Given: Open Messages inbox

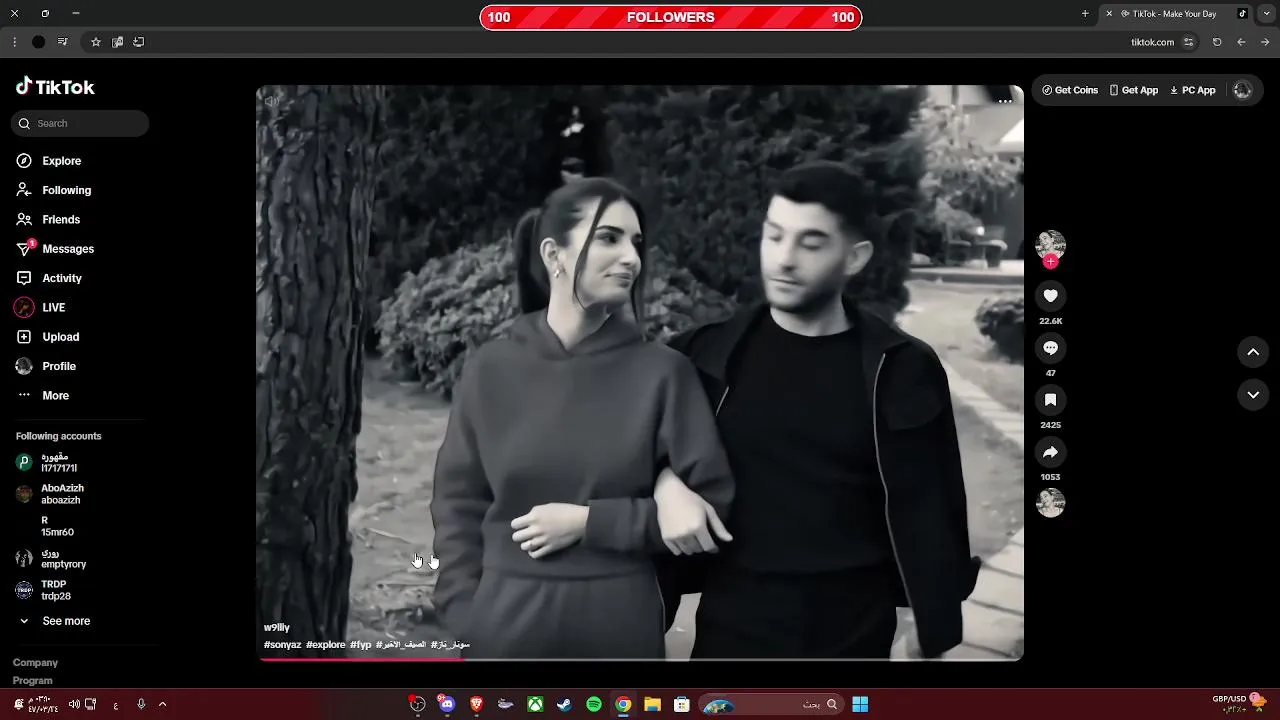Looking at the screenshot, I should (55, 248).
